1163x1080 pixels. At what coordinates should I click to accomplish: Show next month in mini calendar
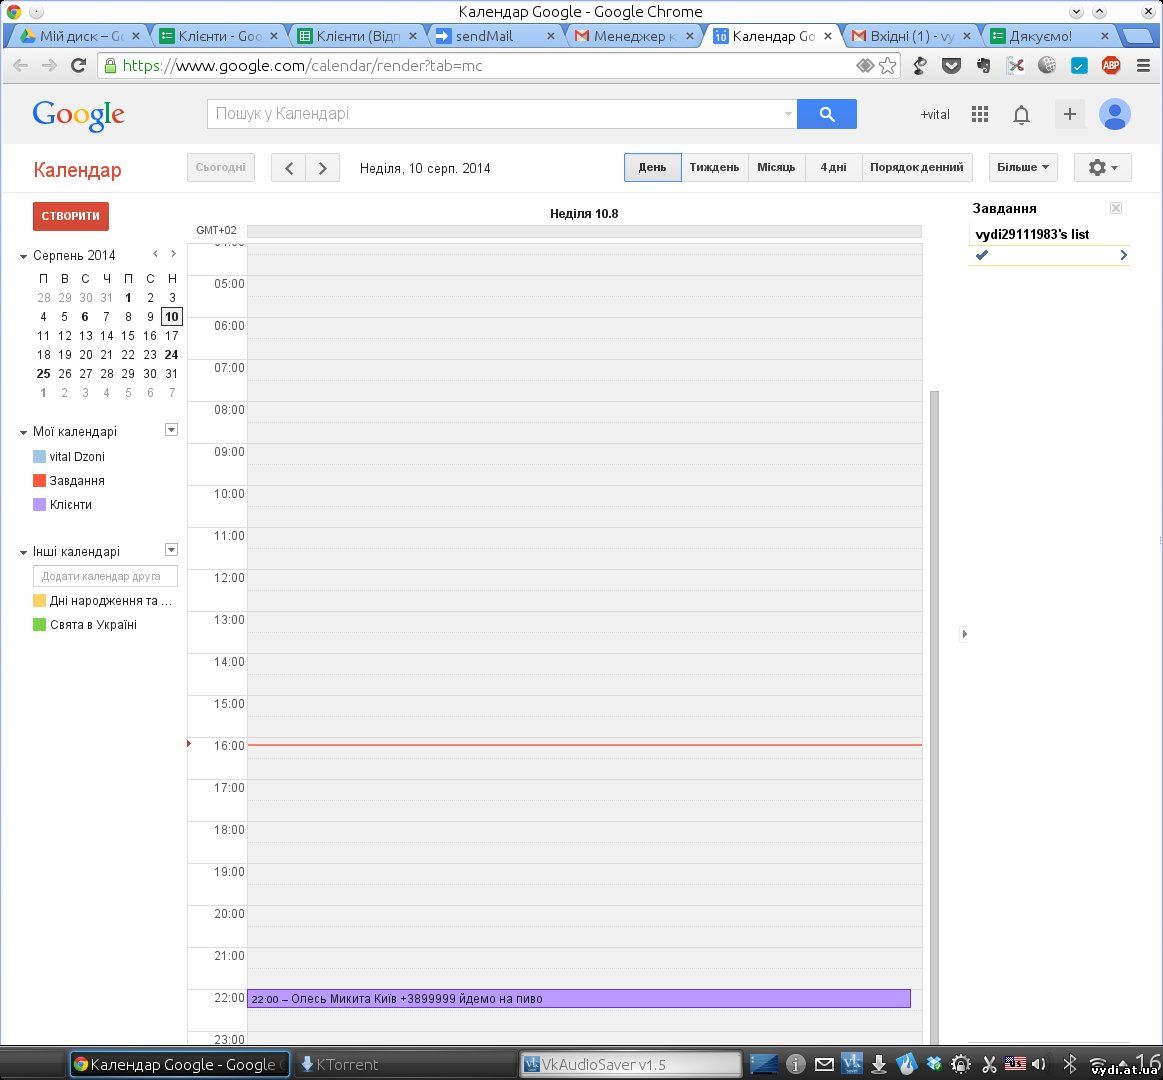(174, 254)
